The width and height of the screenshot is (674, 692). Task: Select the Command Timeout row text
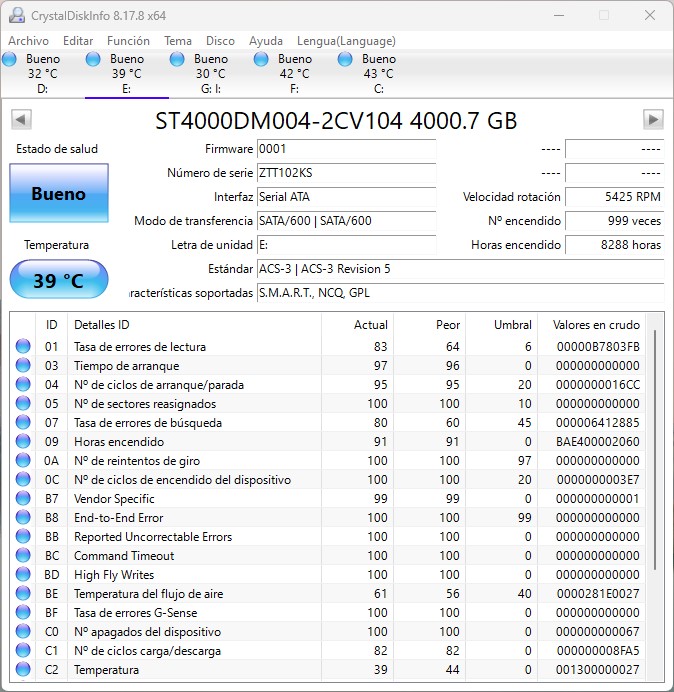coord(124,555)
